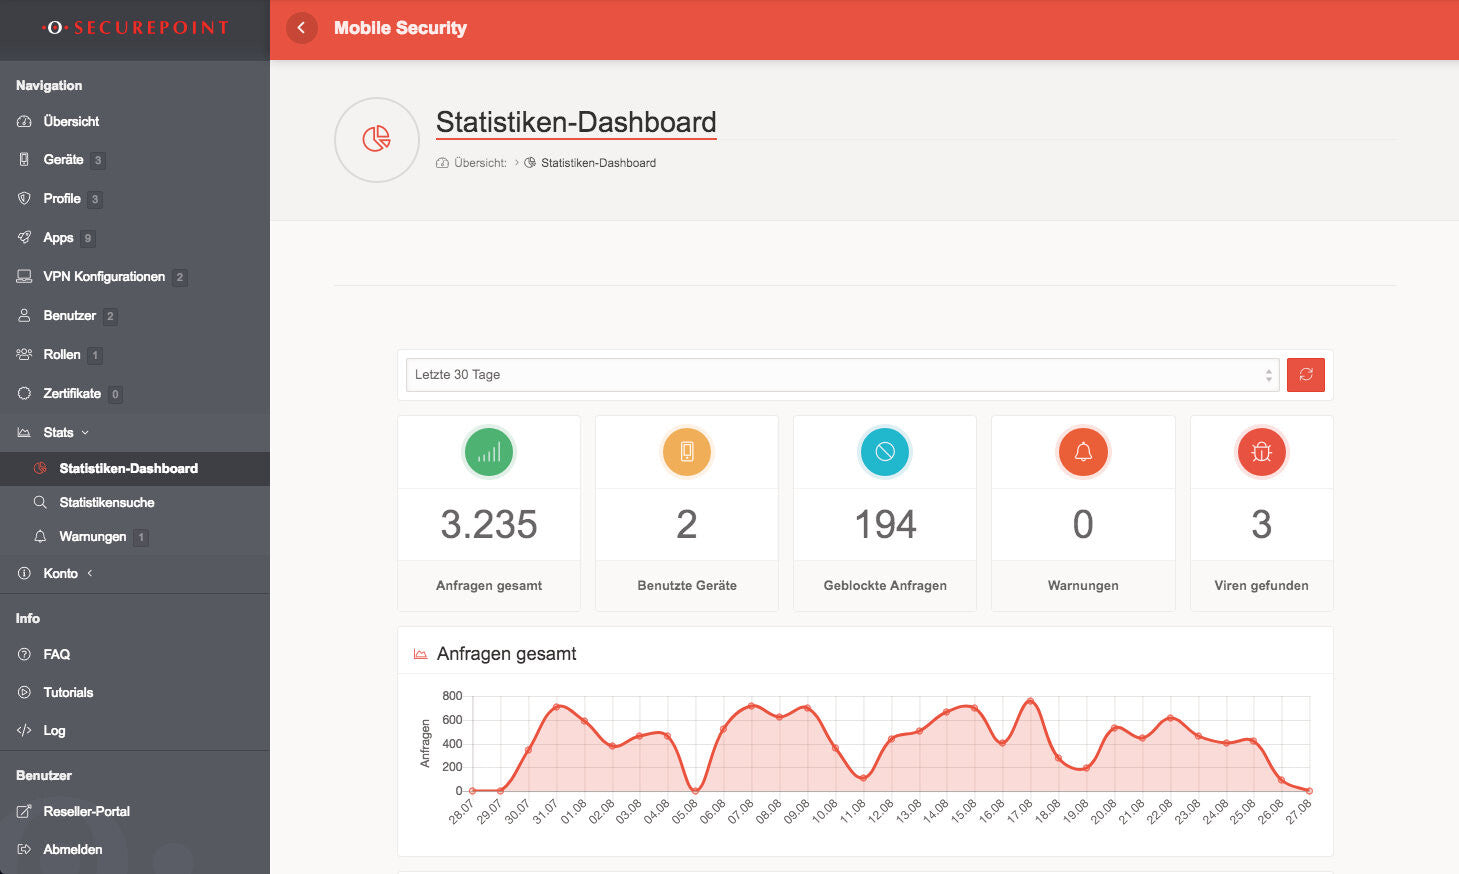Click the 17.08 peak data point
Screen dimensions: 1459x874
tap(1030, 701)
